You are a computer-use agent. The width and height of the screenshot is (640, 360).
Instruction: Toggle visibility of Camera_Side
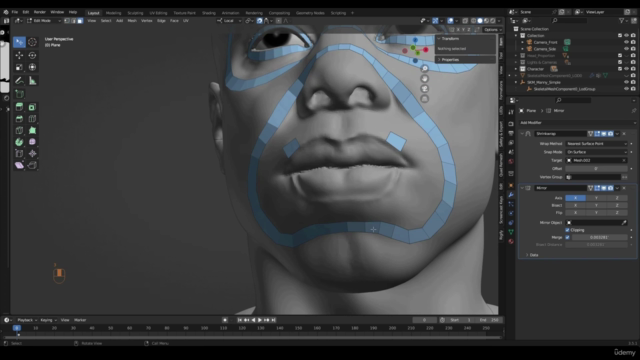pos(626,49)
